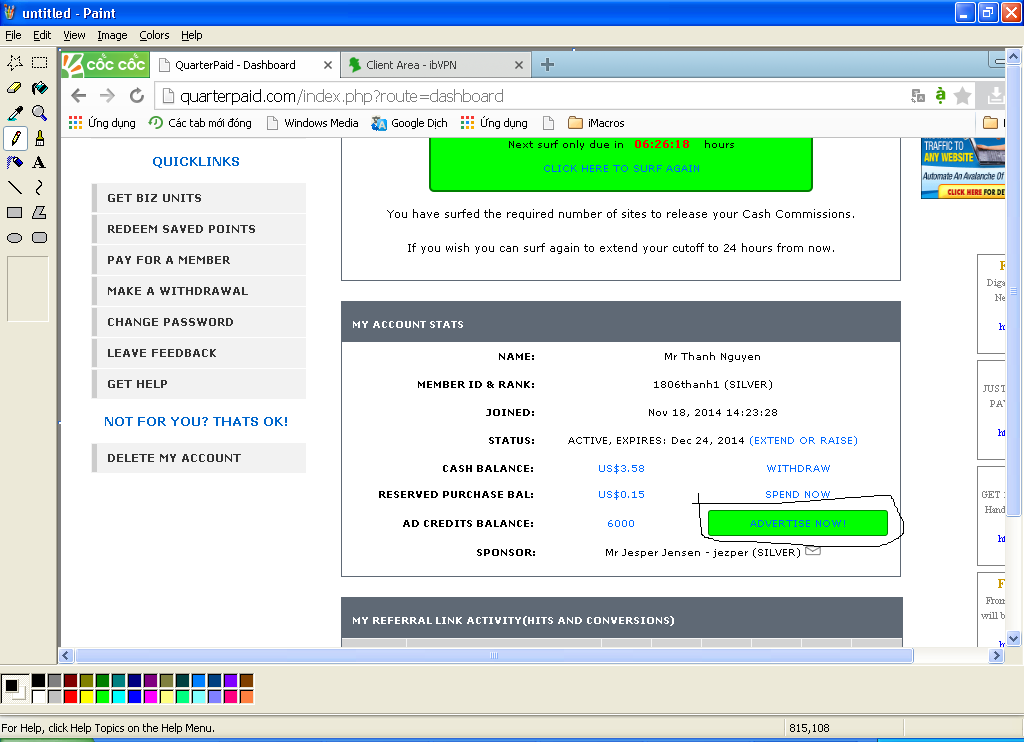Select the Free-Form Select tool
This screenshot has width=1024, height=742.
coord(15,63)
